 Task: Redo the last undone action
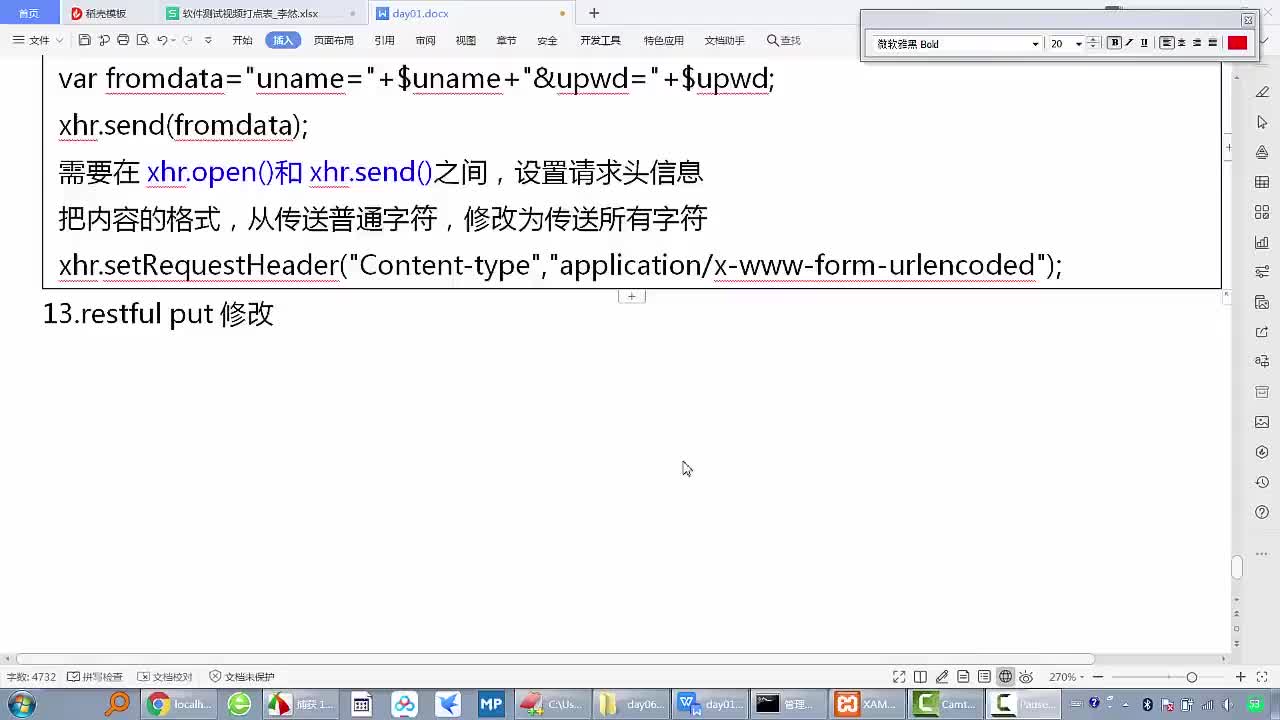click(x=187, y=40)
